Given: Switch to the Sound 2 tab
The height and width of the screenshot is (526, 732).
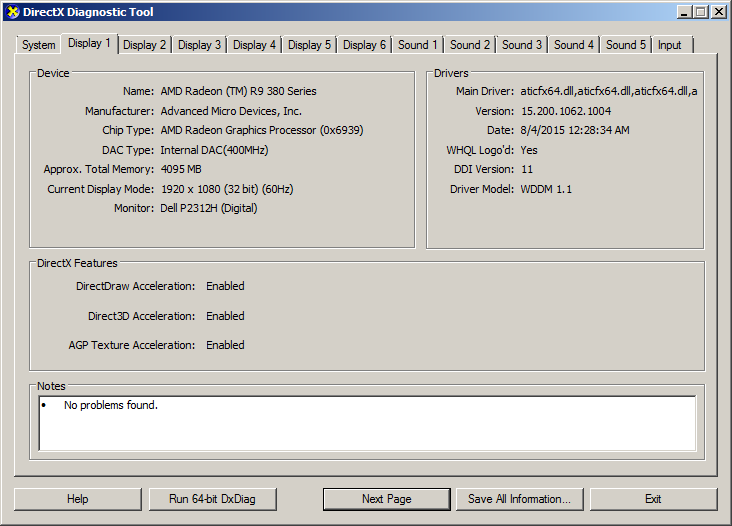Looking at the screenshot, I should pyautogui.click(x=470, y=45).
